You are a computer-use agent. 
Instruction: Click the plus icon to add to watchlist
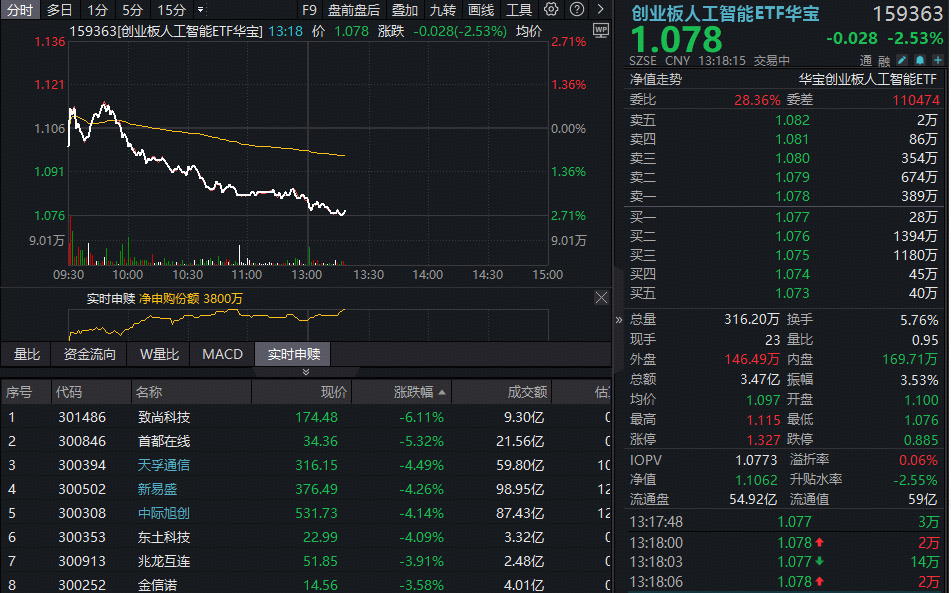click(937, 60)
